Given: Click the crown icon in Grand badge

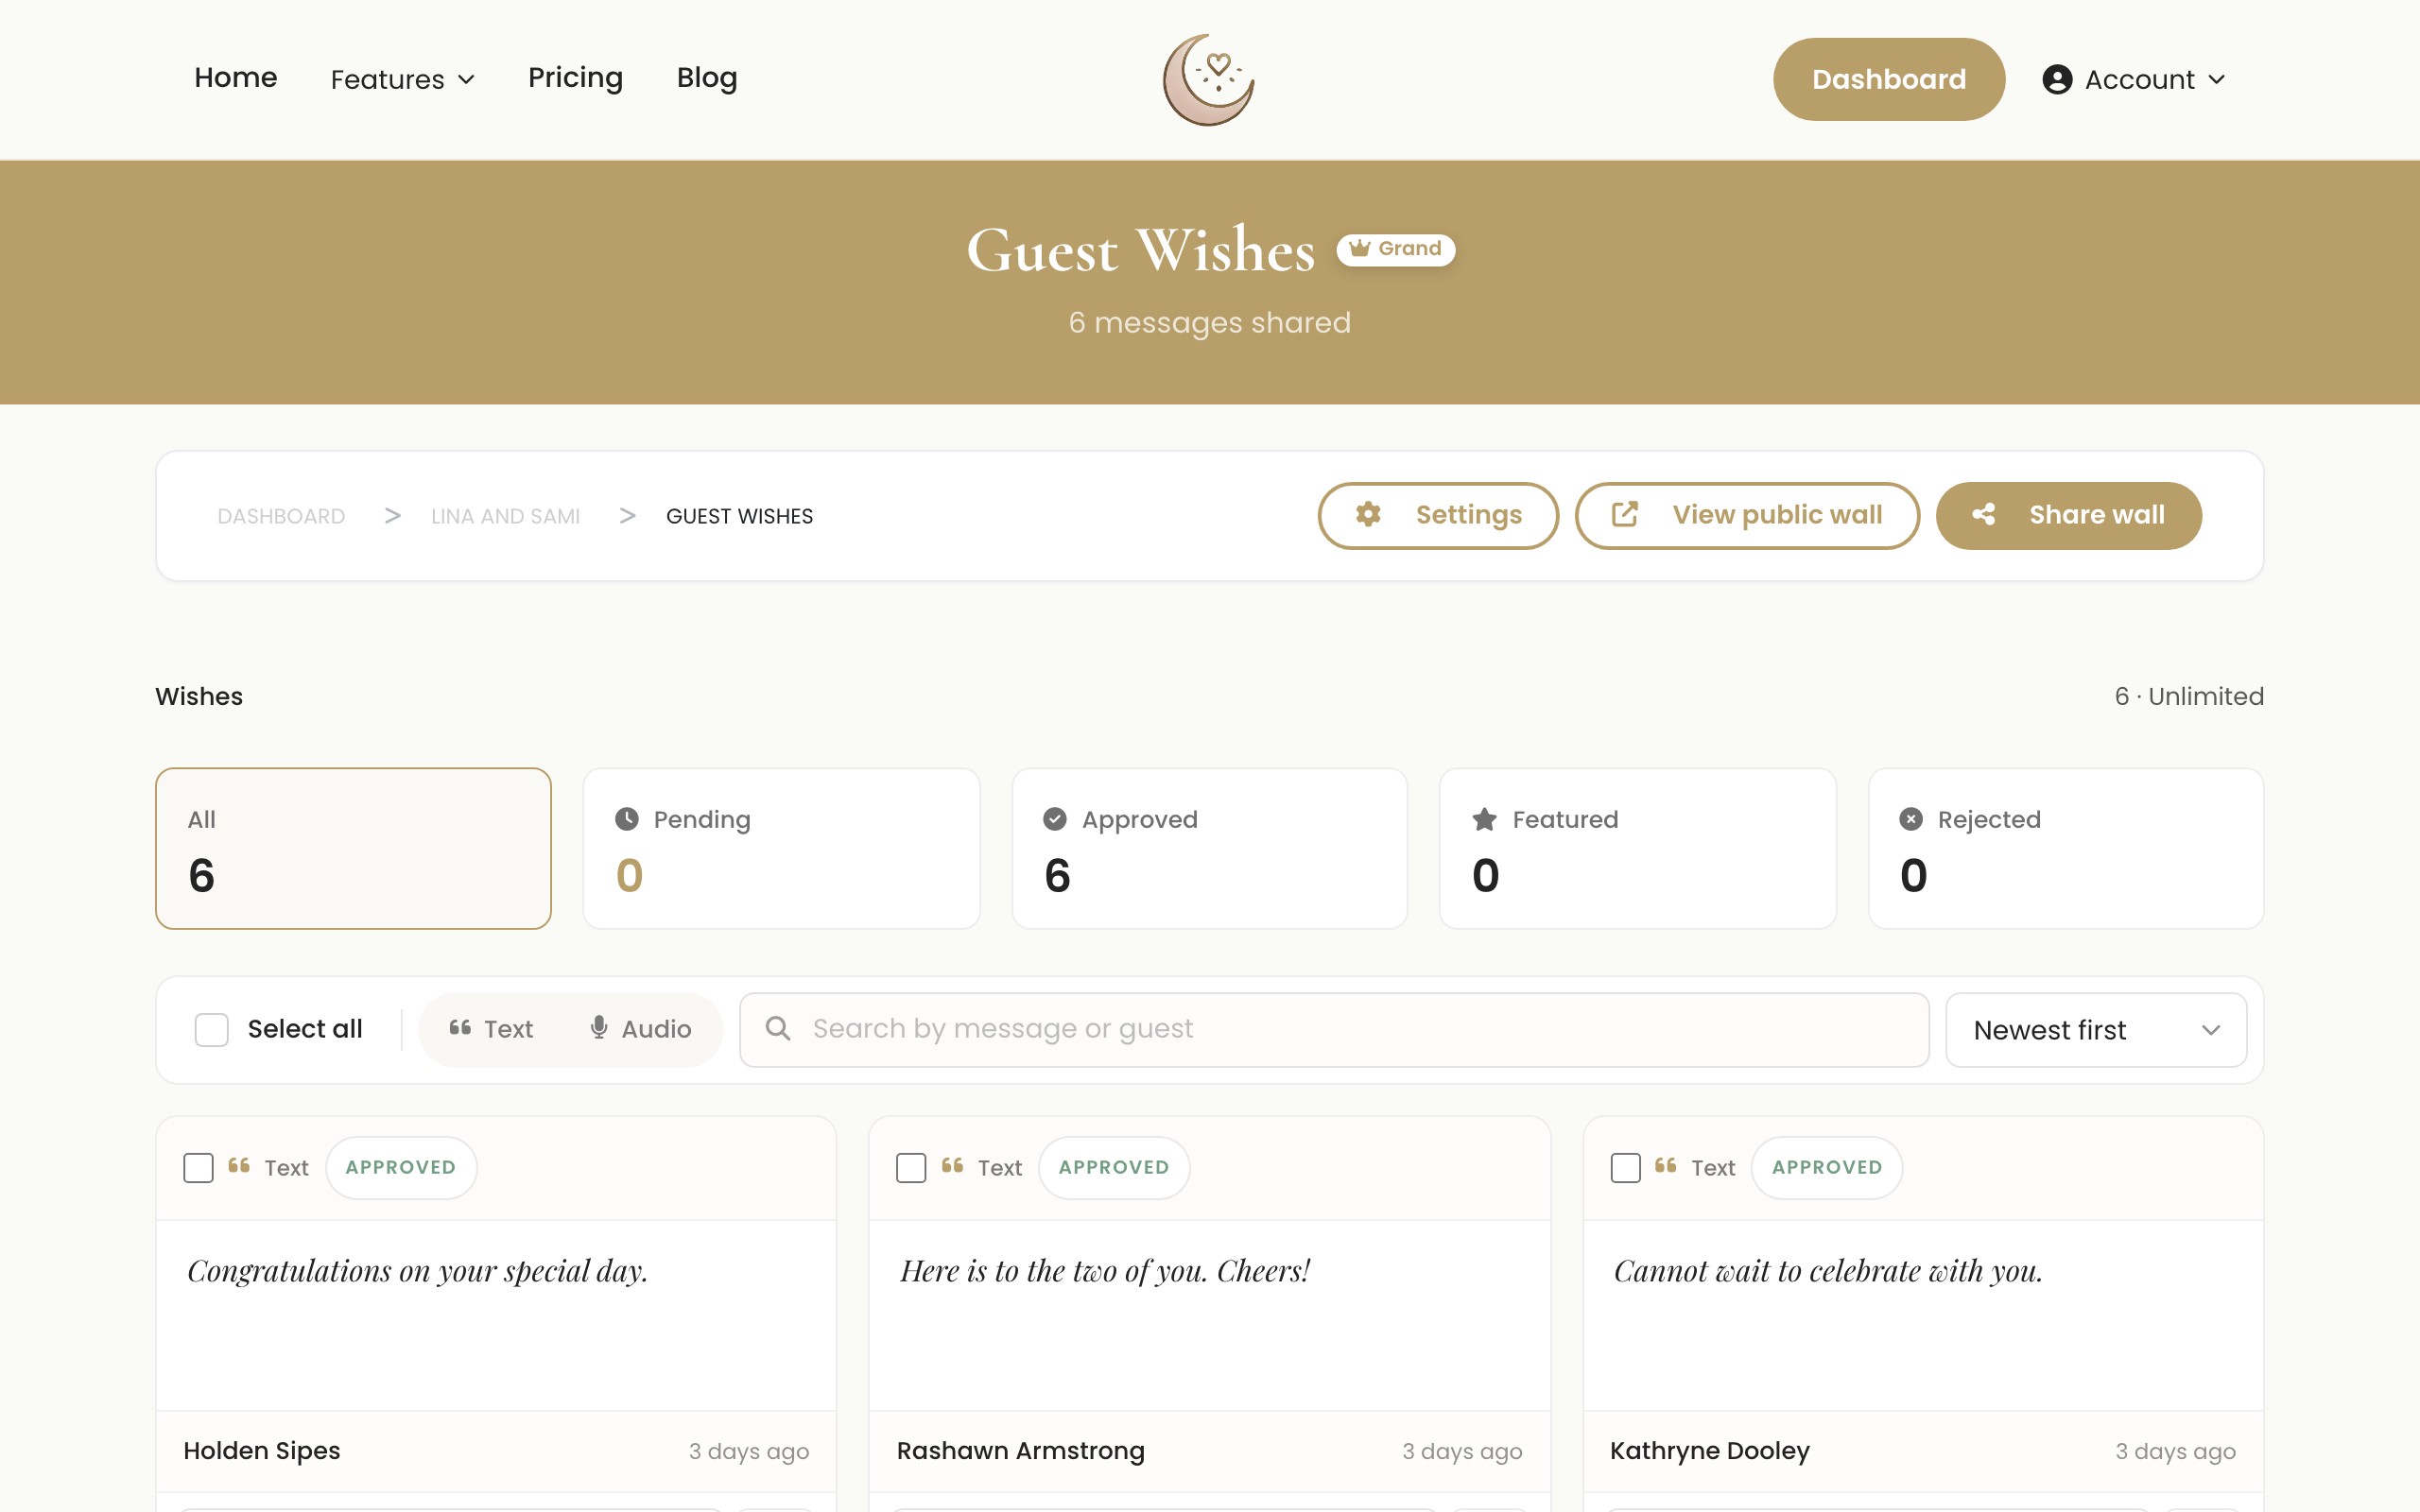Looking at the screenshot, I should [1360, 248].
